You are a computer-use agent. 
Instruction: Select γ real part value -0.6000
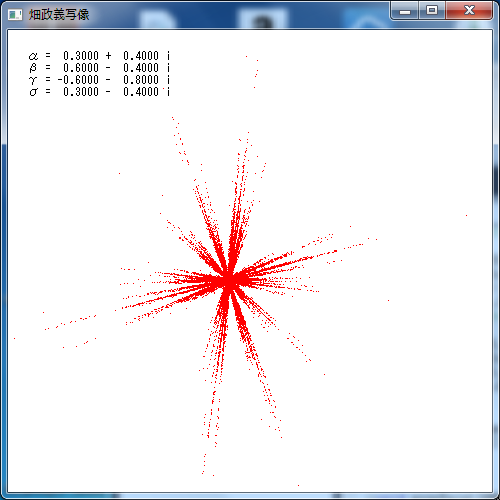pyautogui.click(x=78, y=80)
